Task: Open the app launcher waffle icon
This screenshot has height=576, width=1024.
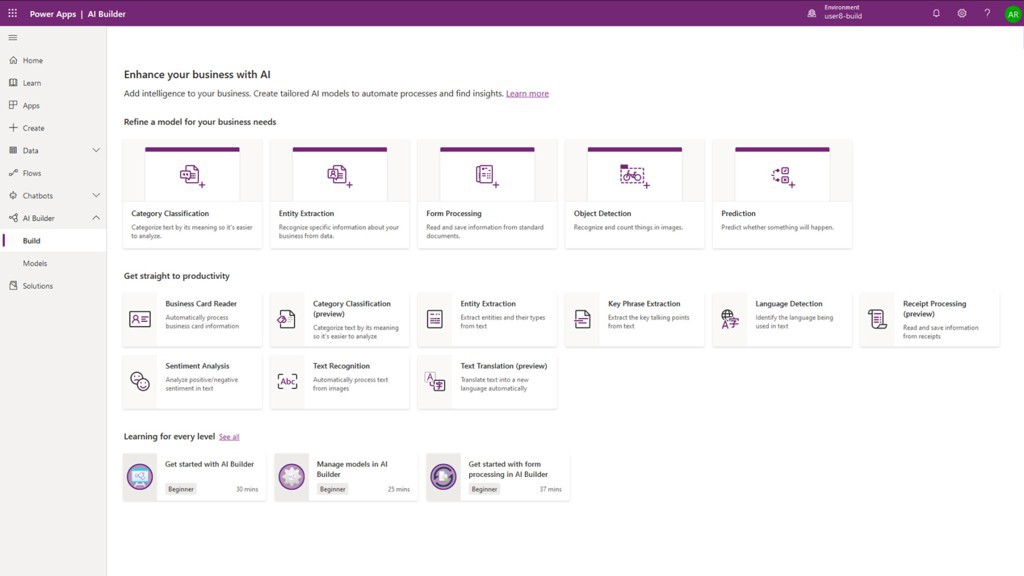Action: tap(12, 13)
